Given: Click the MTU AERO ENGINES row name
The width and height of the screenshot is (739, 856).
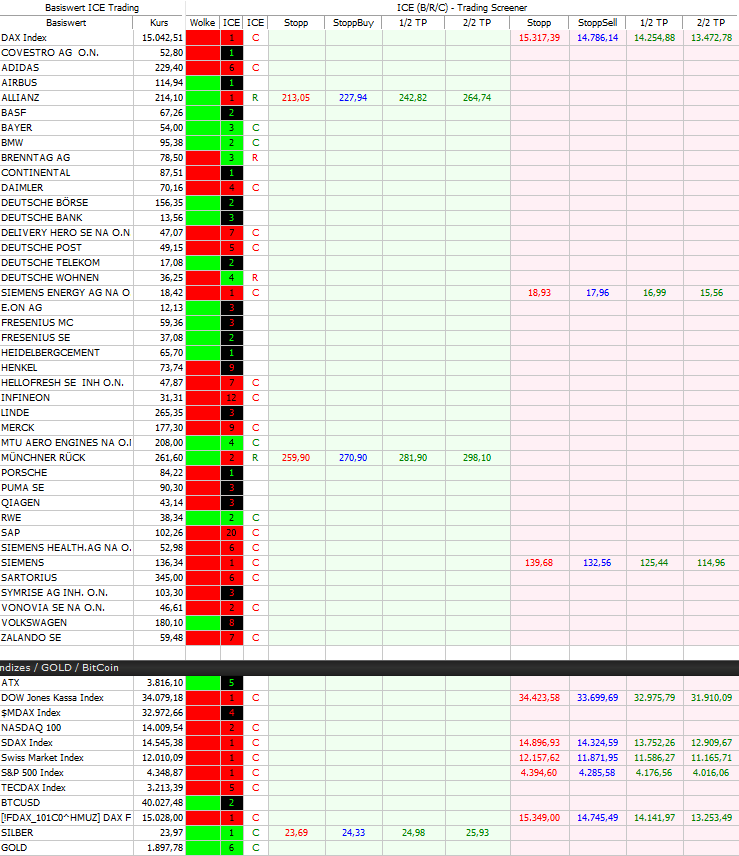Looking at the screenshot, I should coord(66,443).
